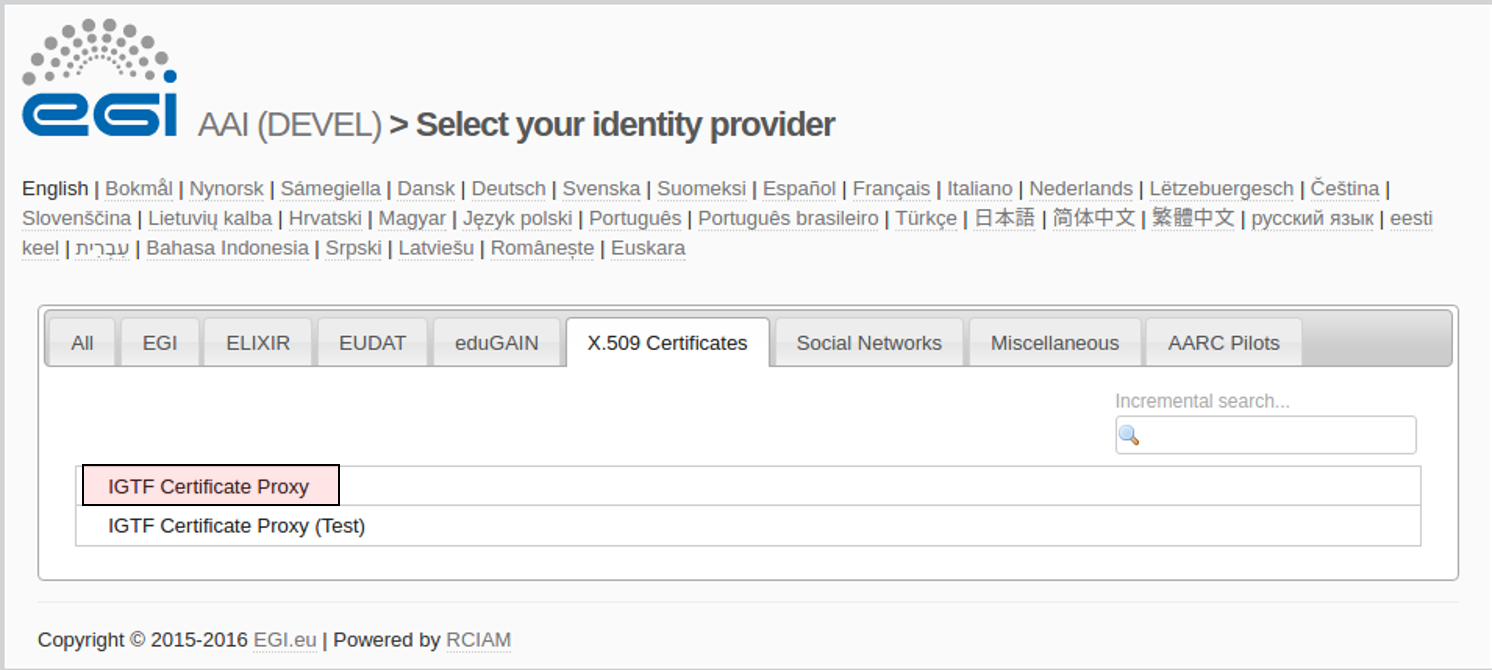Choose IGTF Certificate Proxy (Test) provider
This screenshot has width=1492, height=670.
(x=748, y=525)
